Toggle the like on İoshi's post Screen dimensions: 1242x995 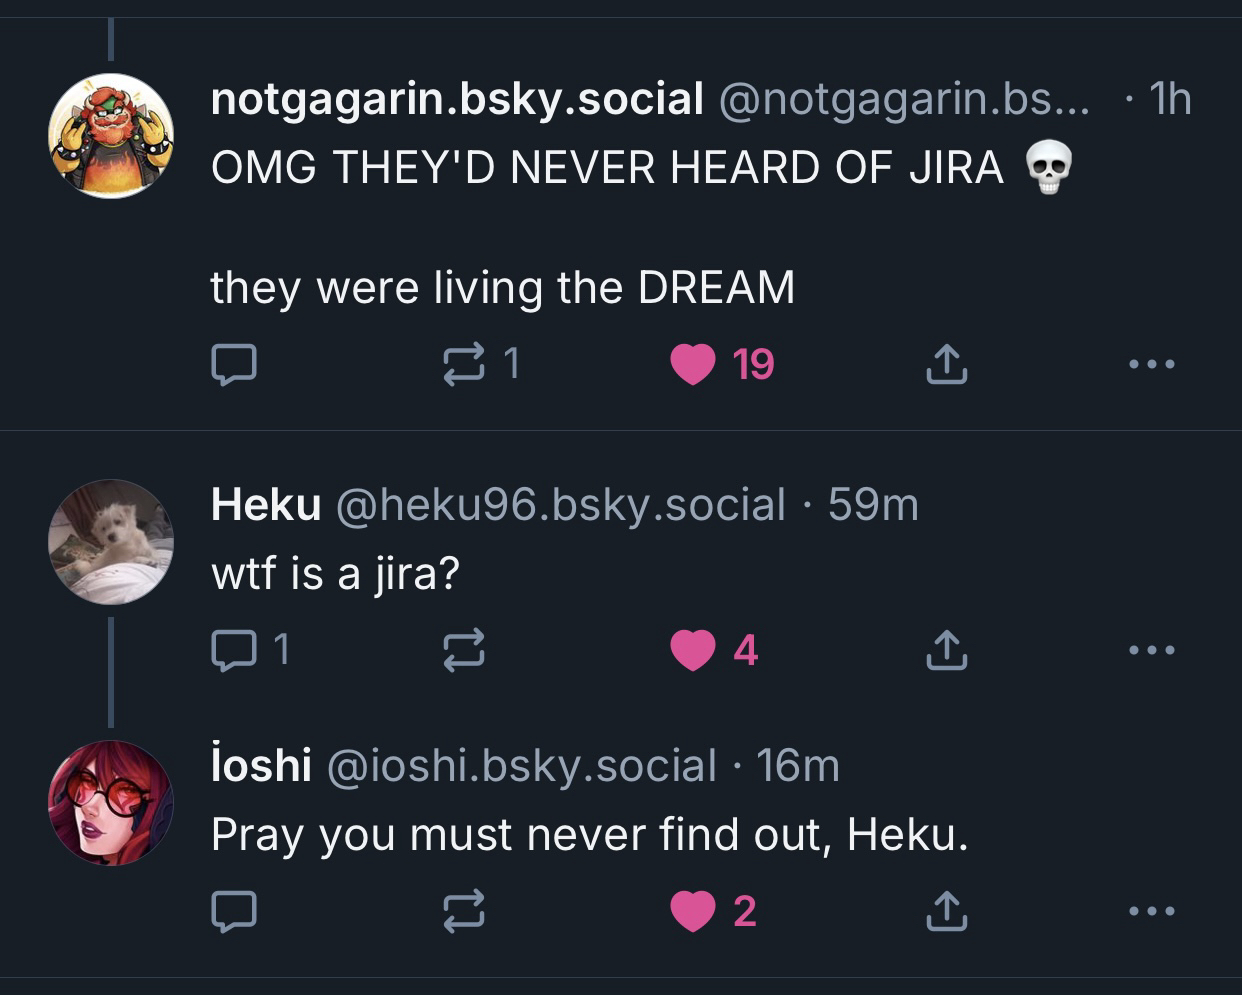(693, 911)
